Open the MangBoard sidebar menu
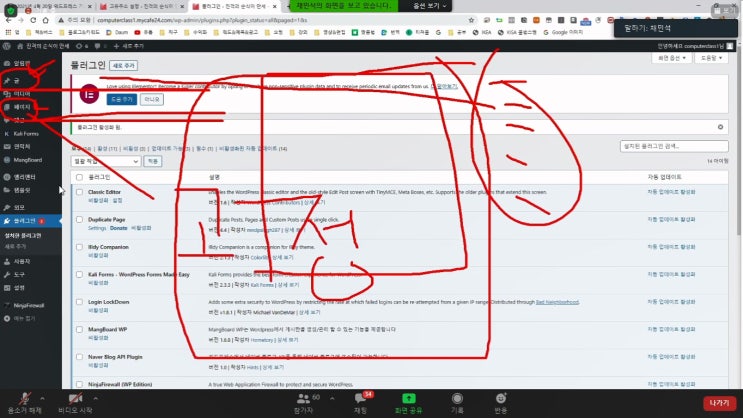The width and height of the screenshot is (743, 418). click(27, 160)
